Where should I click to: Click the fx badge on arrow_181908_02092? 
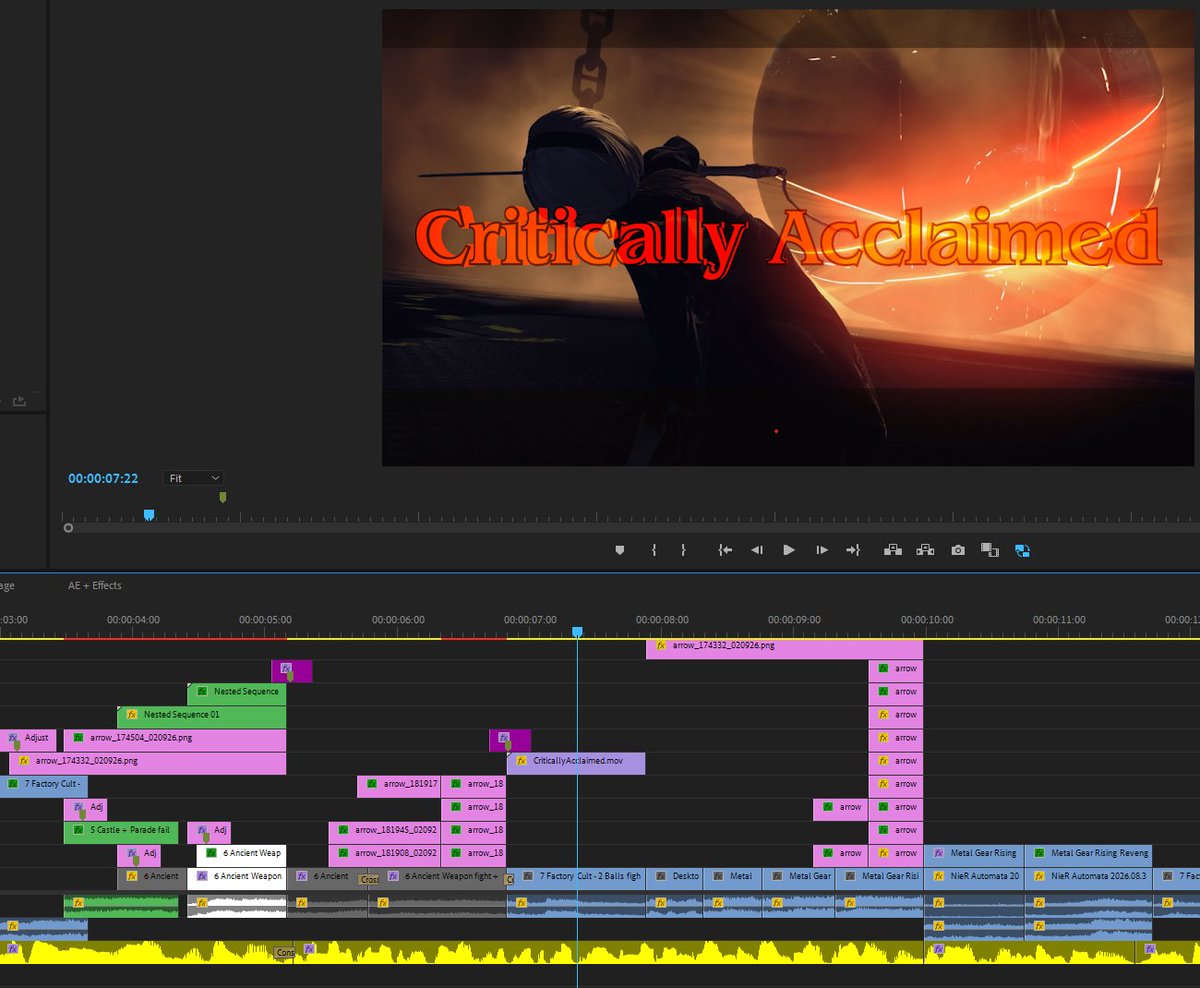[x=343, y=853]
